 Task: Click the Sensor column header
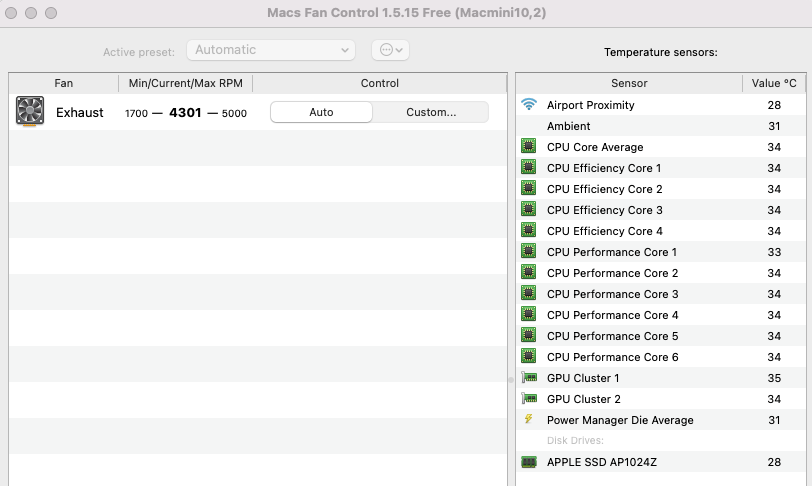629,83
